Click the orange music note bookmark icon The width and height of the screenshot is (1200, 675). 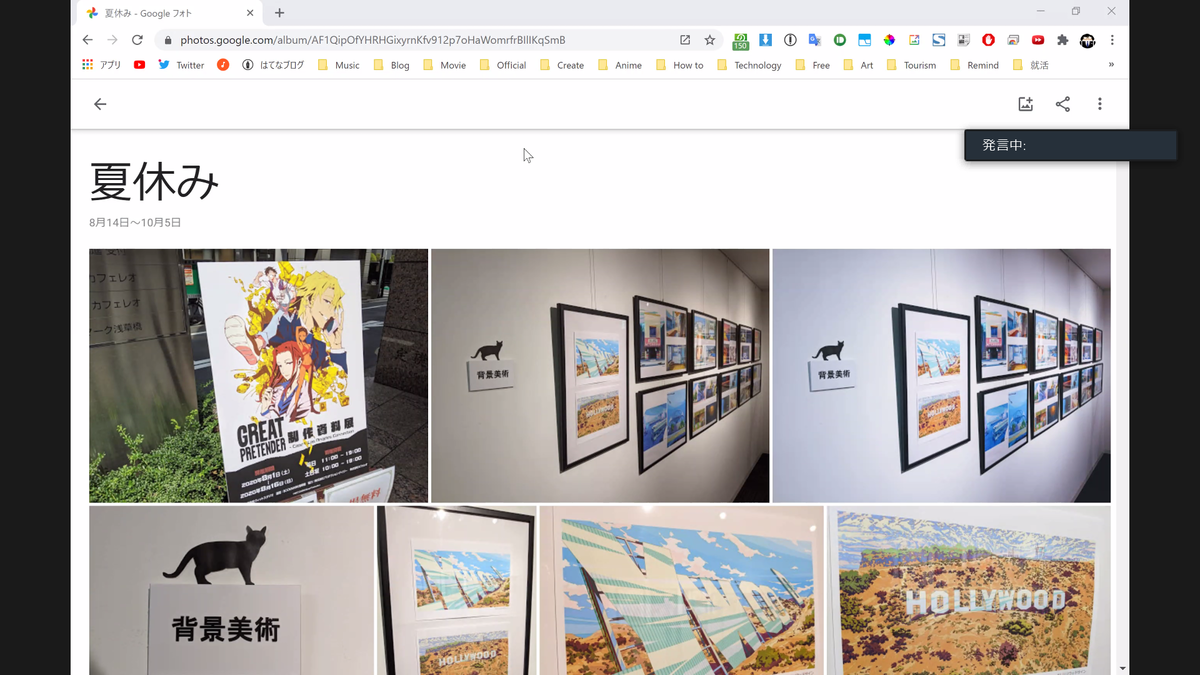click(223, 65)
